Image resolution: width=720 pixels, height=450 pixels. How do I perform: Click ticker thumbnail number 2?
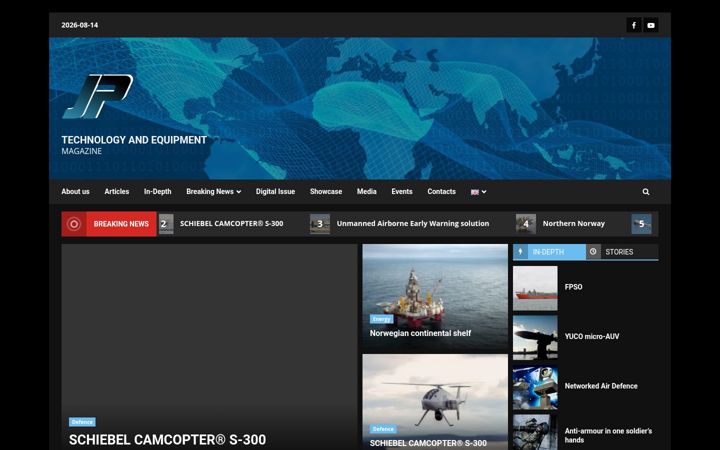click(x=166, y=224)
